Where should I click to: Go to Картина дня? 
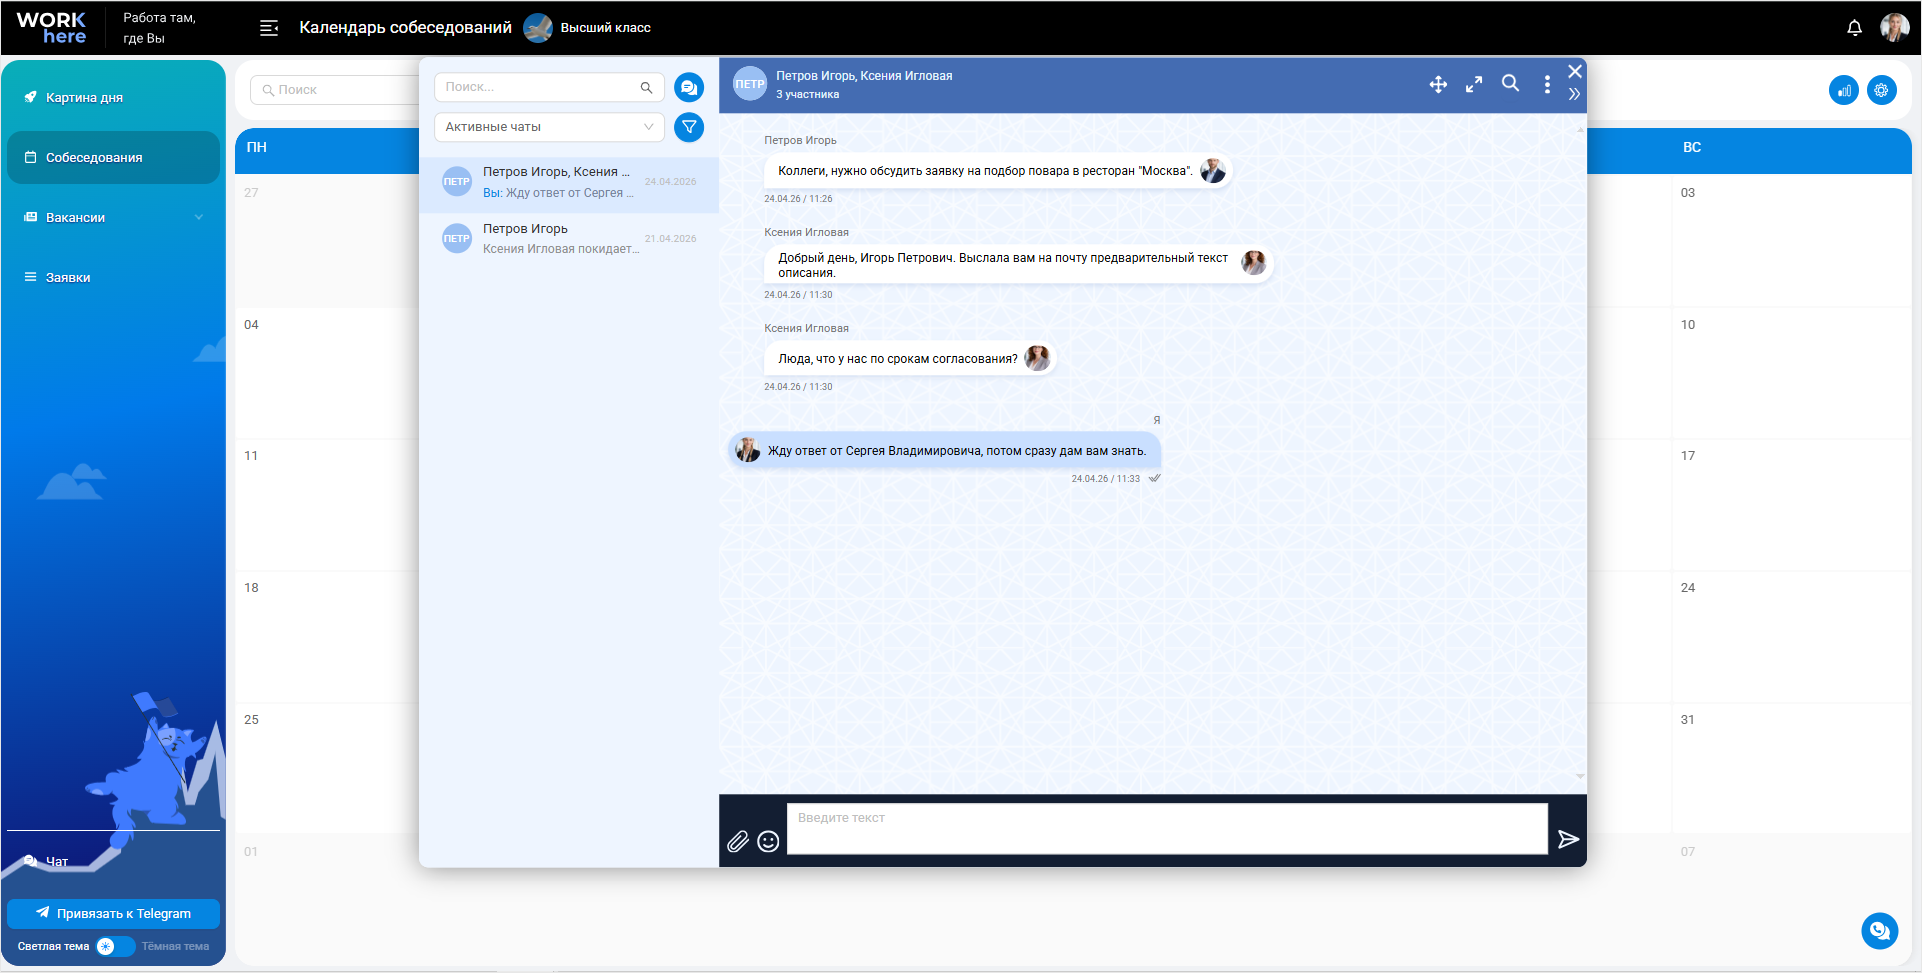[113, 97]
